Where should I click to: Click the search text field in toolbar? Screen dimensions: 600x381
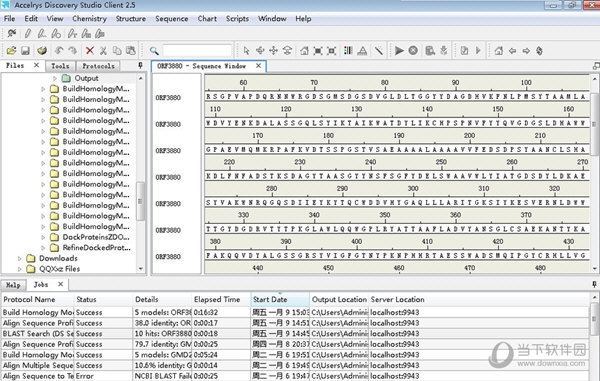[197, 51]
